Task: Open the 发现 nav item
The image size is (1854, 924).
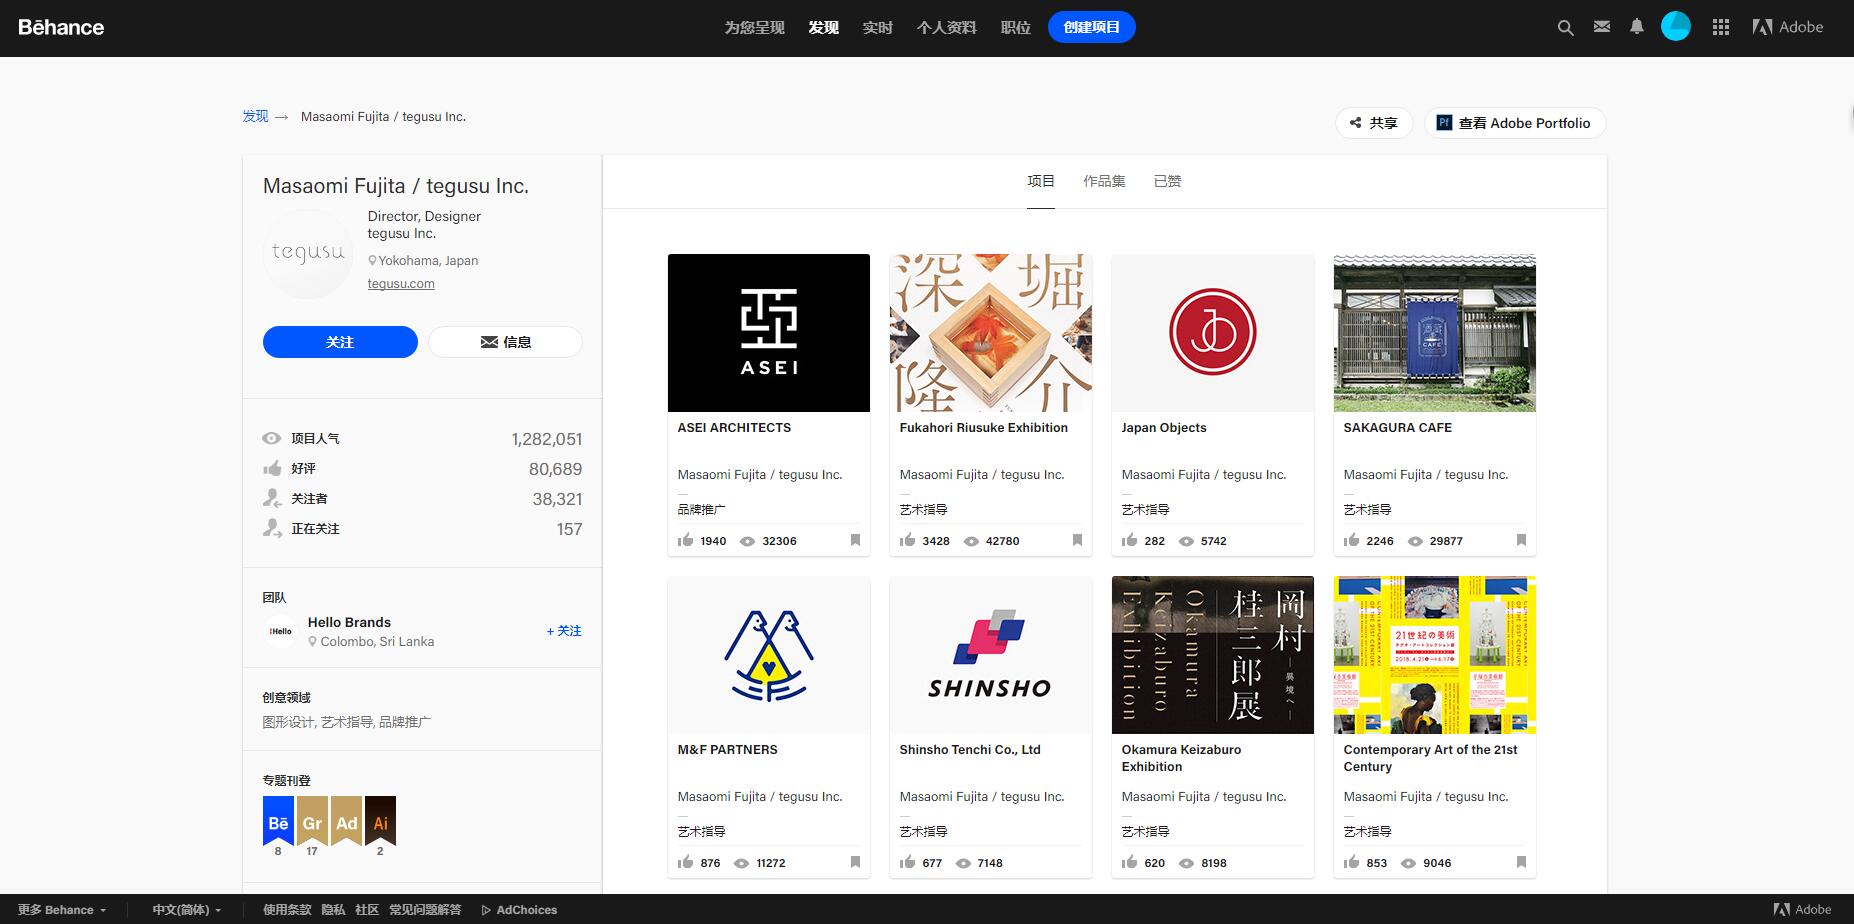Action: click(x=824, y=27)
